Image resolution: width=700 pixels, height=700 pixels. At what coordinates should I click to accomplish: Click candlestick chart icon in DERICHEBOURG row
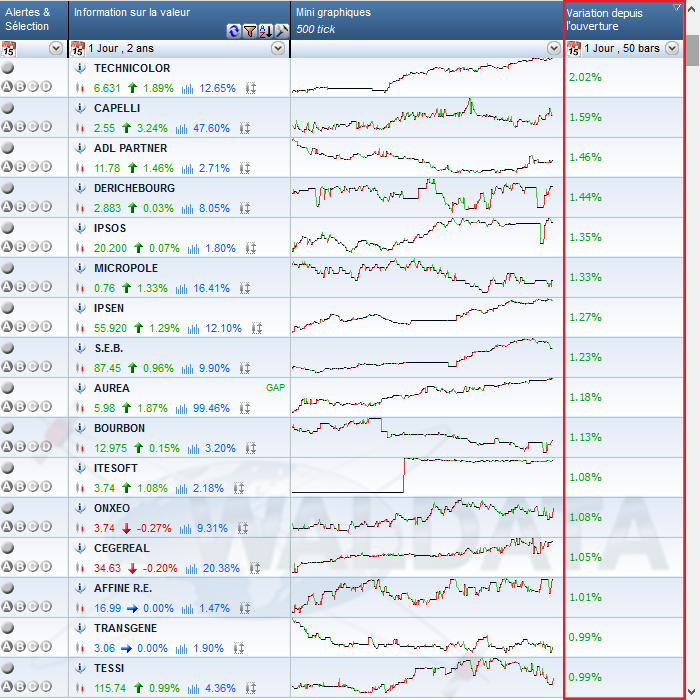coord(80,208)
